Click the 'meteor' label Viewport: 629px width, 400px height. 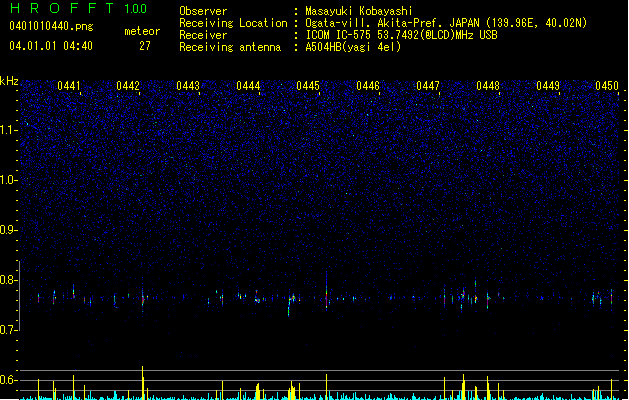pos(142,31)
